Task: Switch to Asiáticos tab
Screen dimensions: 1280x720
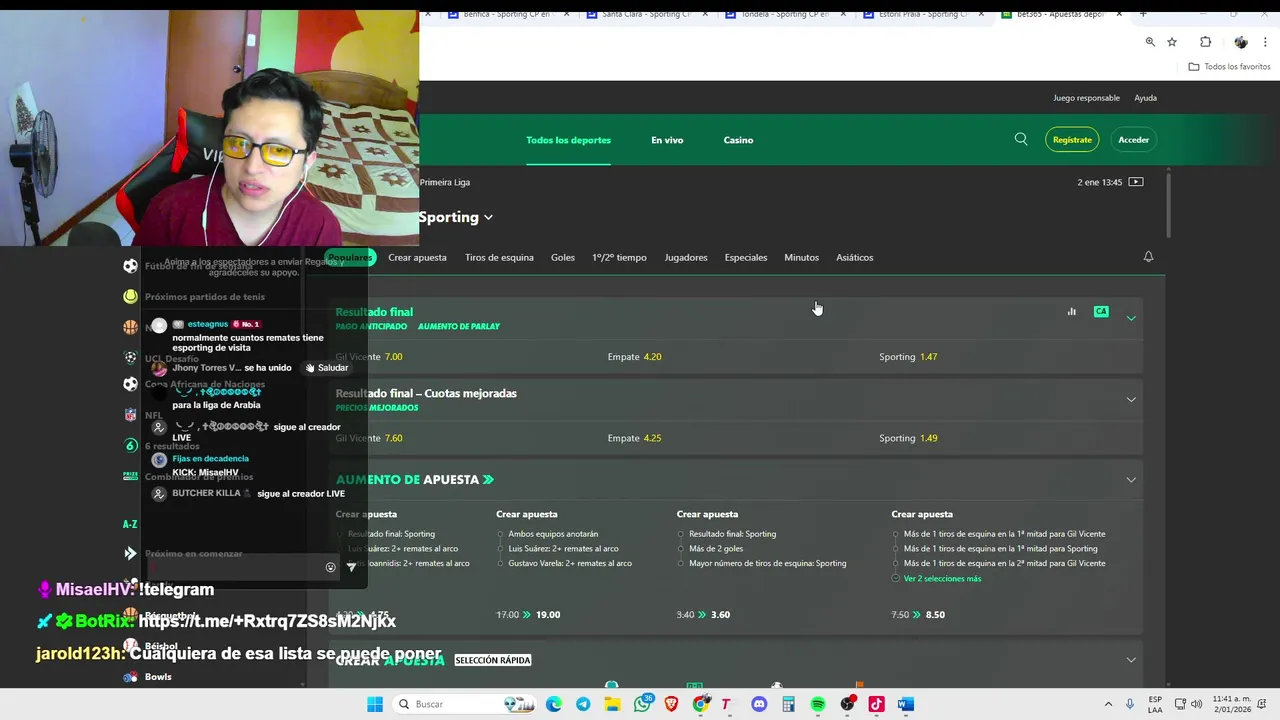Action: 855,257
